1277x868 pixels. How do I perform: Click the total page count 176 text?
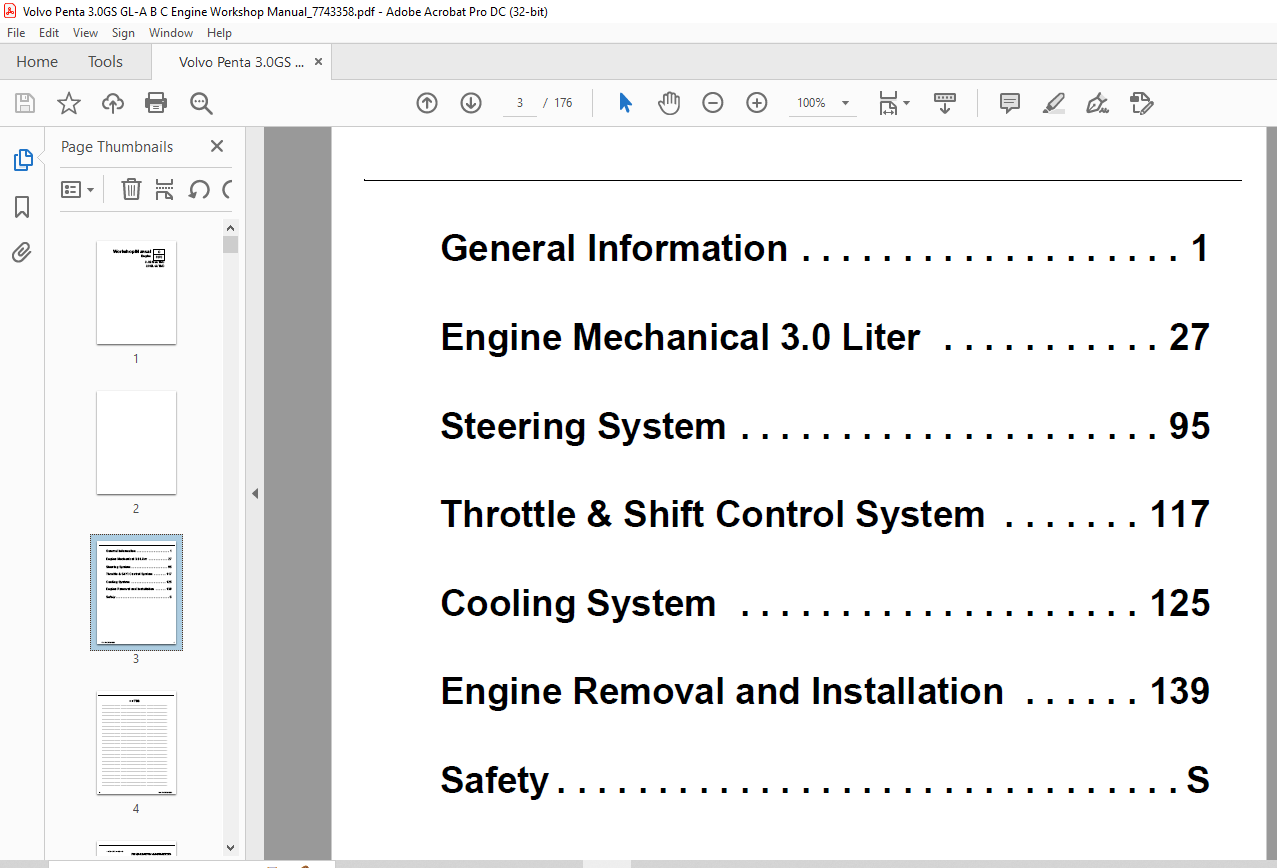[563, 103]
